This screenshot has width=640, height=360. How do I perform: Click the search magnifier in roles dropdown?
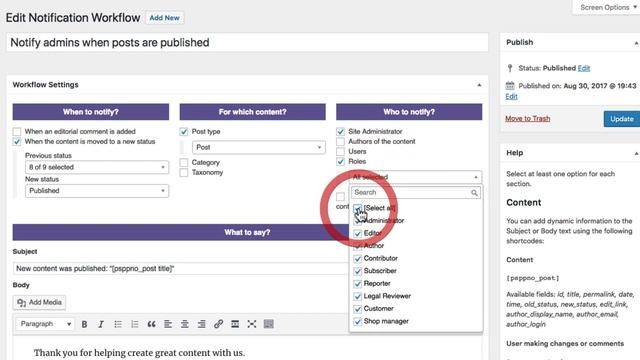[x=474, y=193]
